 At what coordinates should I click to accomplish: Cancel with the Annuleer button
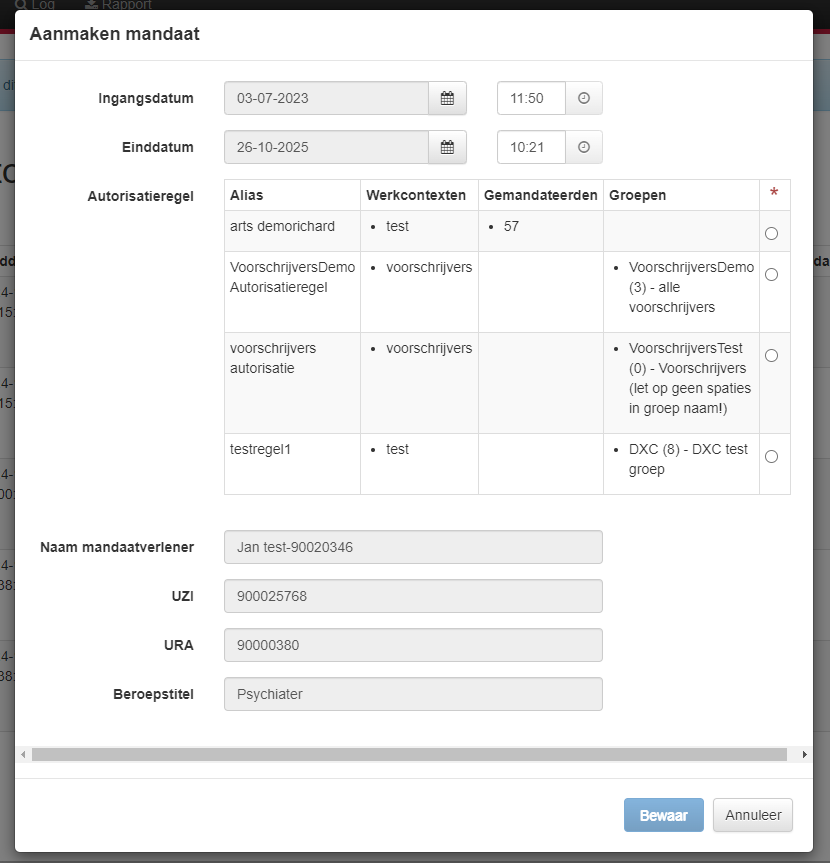point(752,815)
